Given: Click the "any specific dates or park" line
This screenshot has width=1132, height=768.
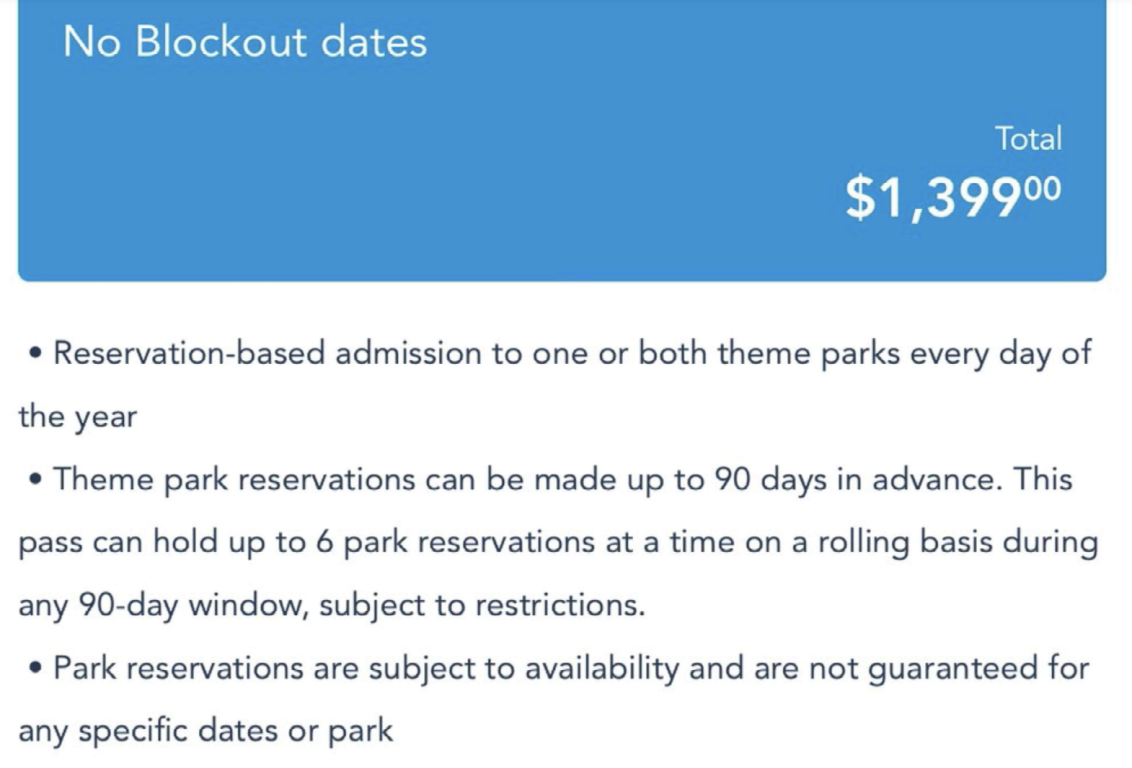Looking at the screenshot, I should (x=206, y=731).
